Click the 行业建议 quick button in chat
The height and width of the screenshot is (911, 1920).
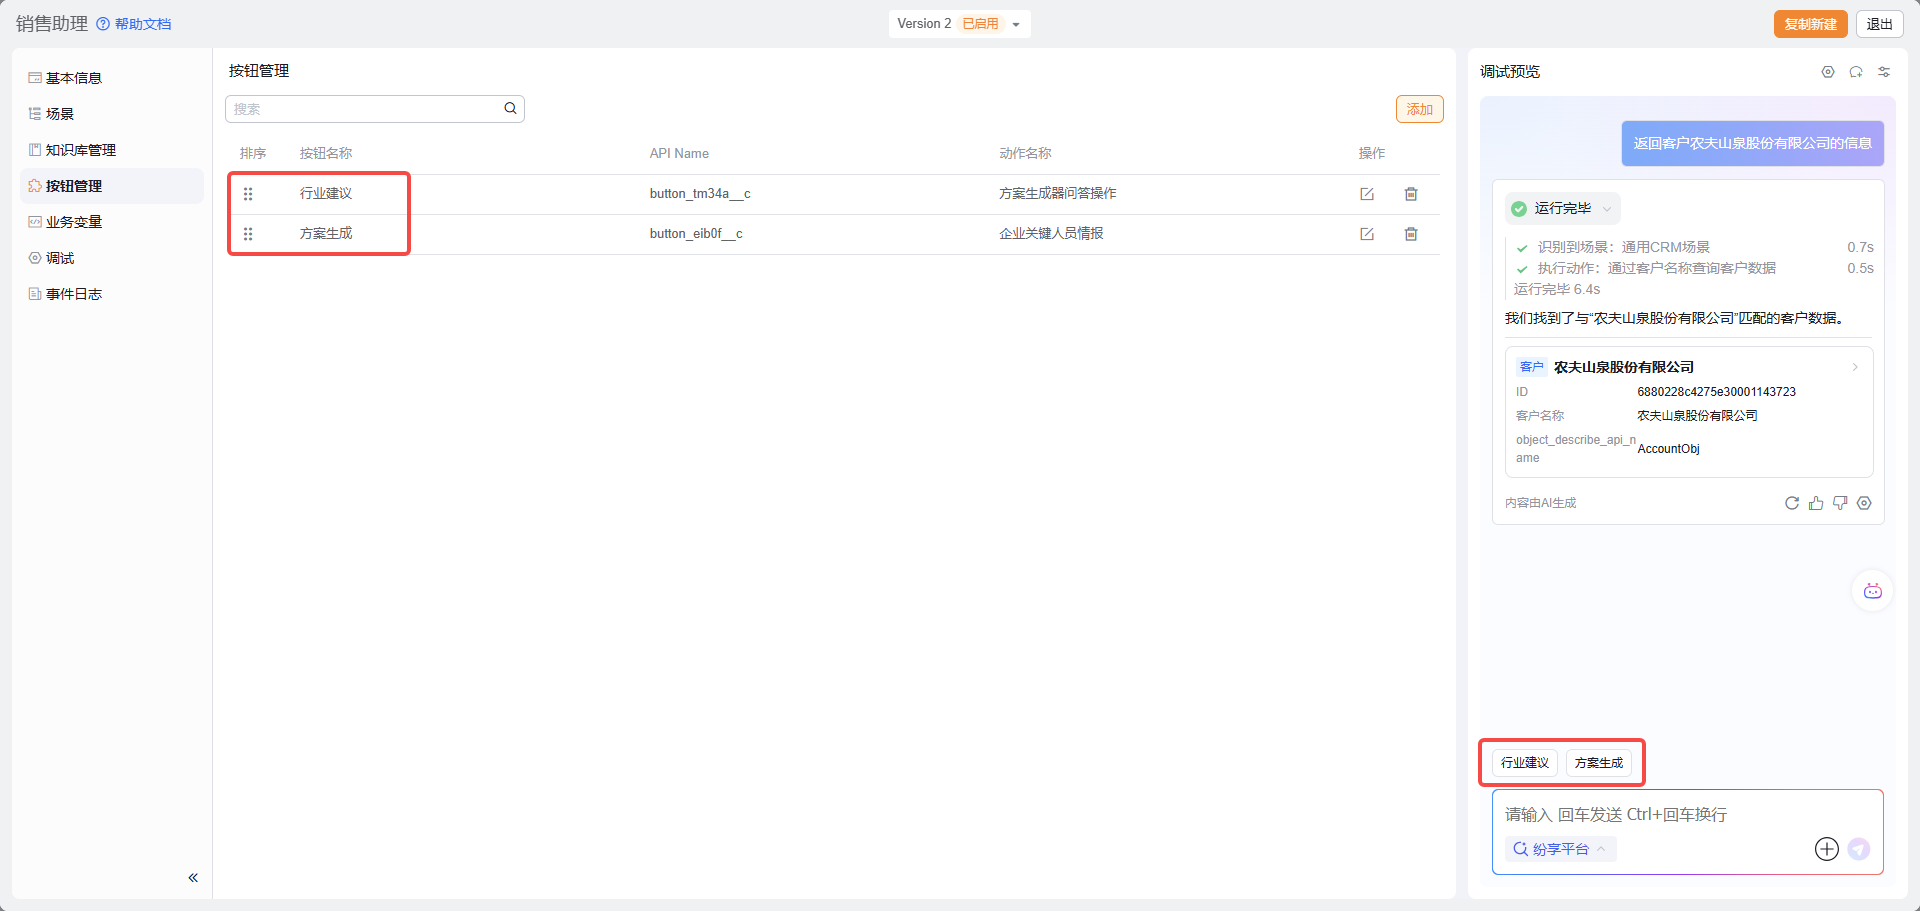click(x=1525, y=763)
